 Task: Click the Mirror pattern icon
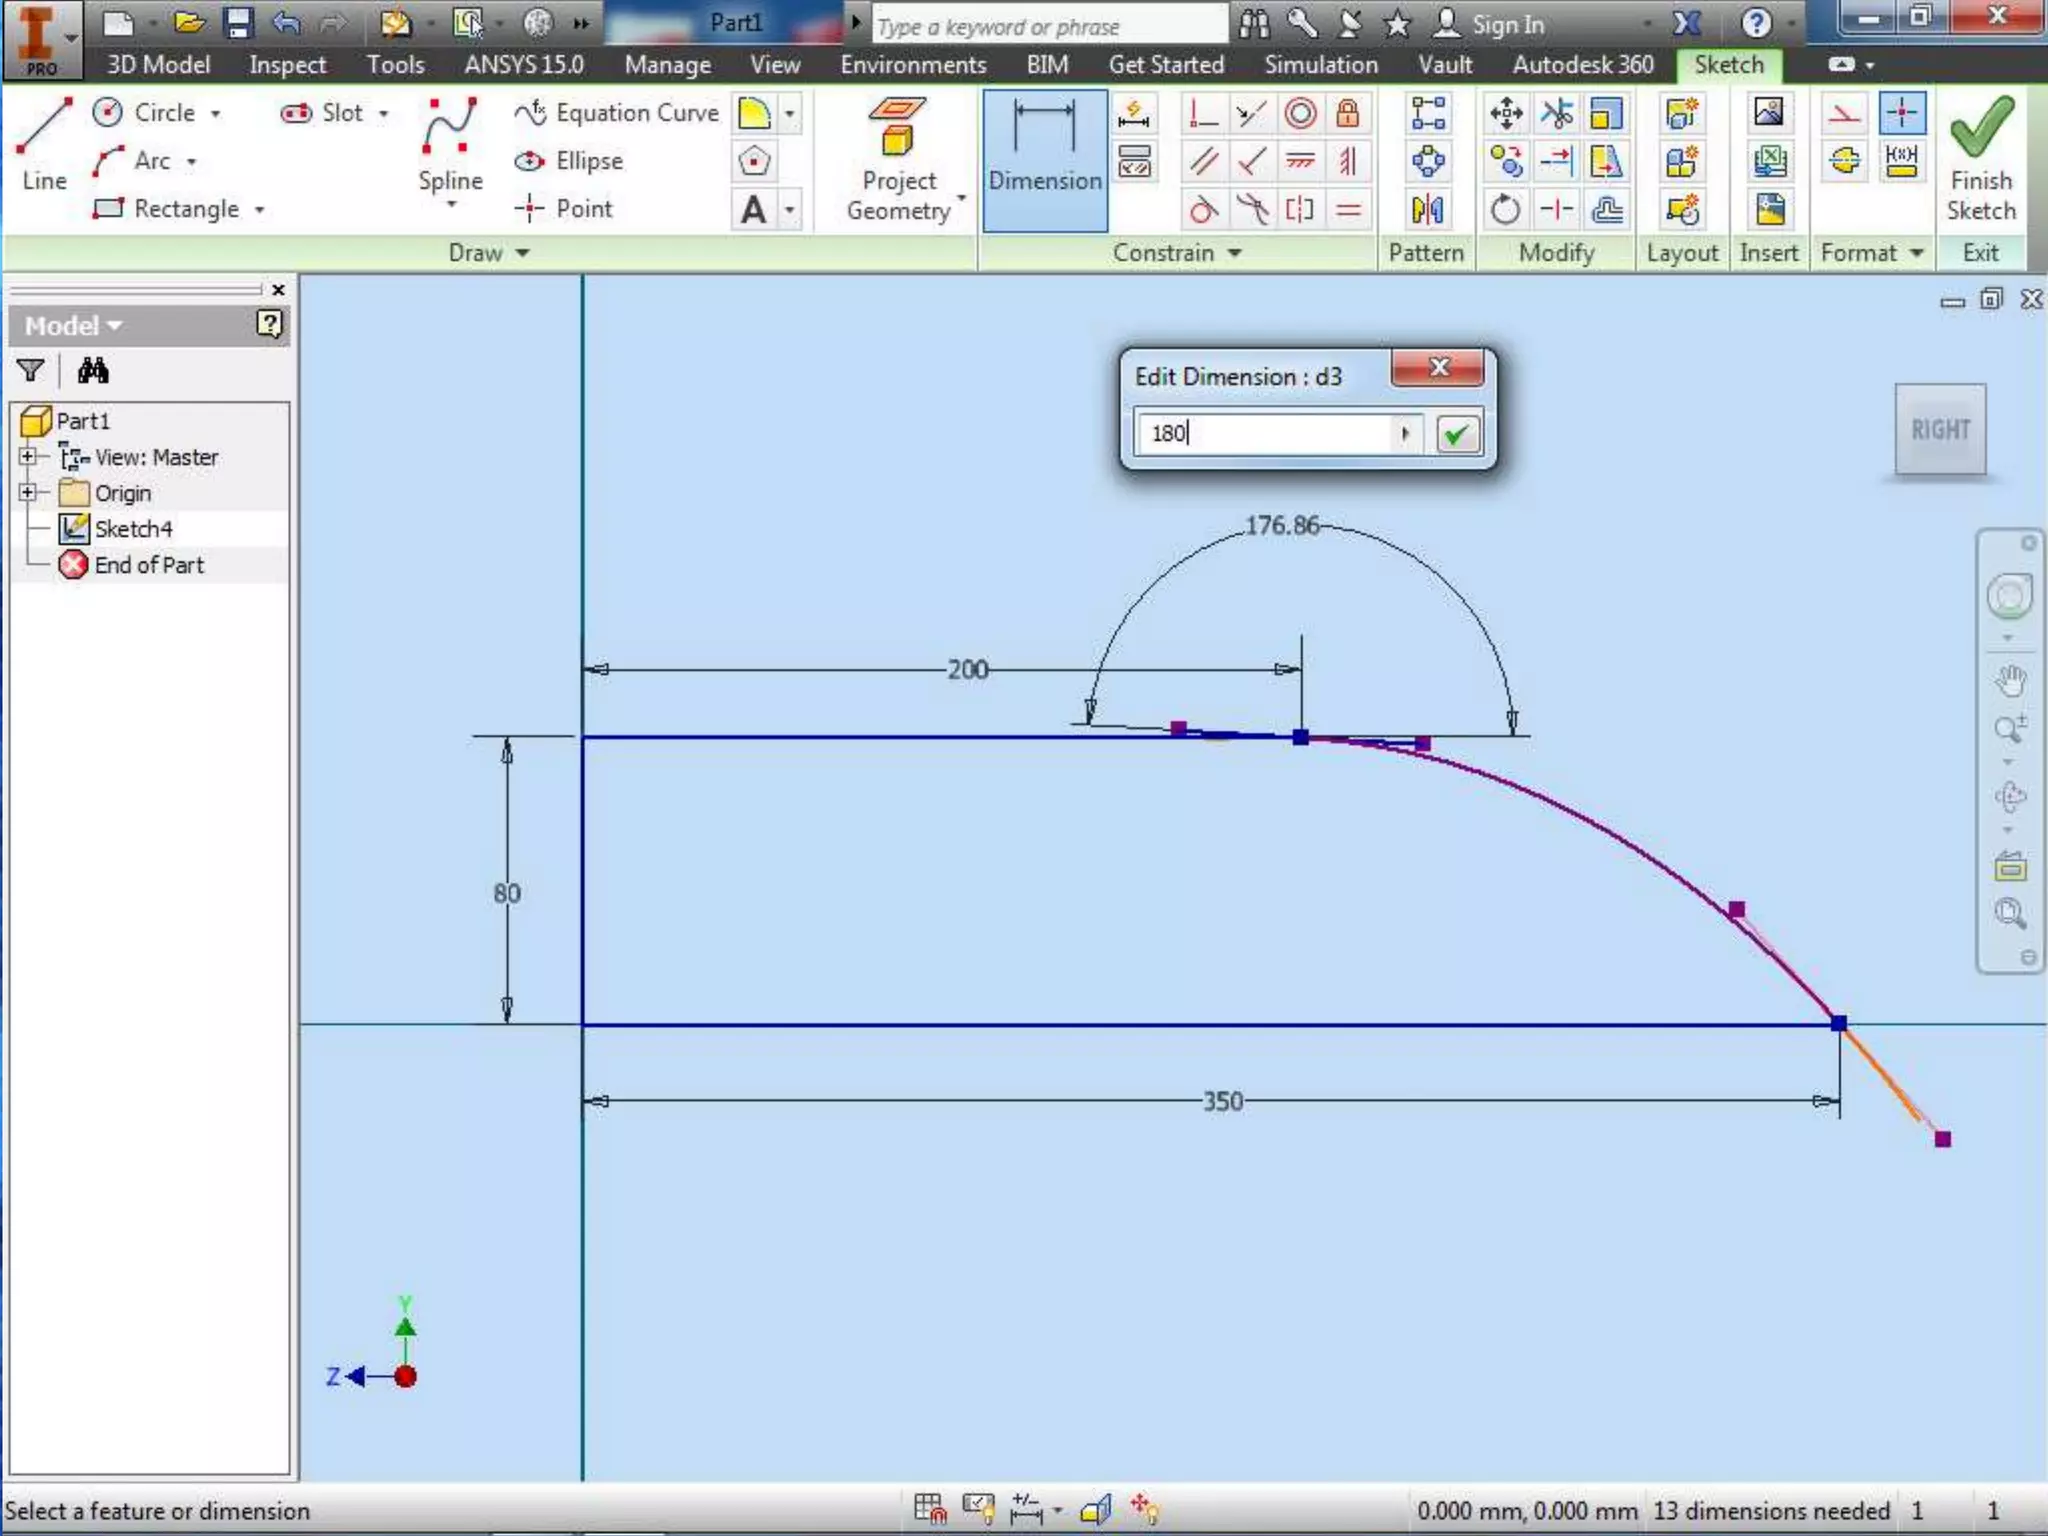coord(1427,210)
